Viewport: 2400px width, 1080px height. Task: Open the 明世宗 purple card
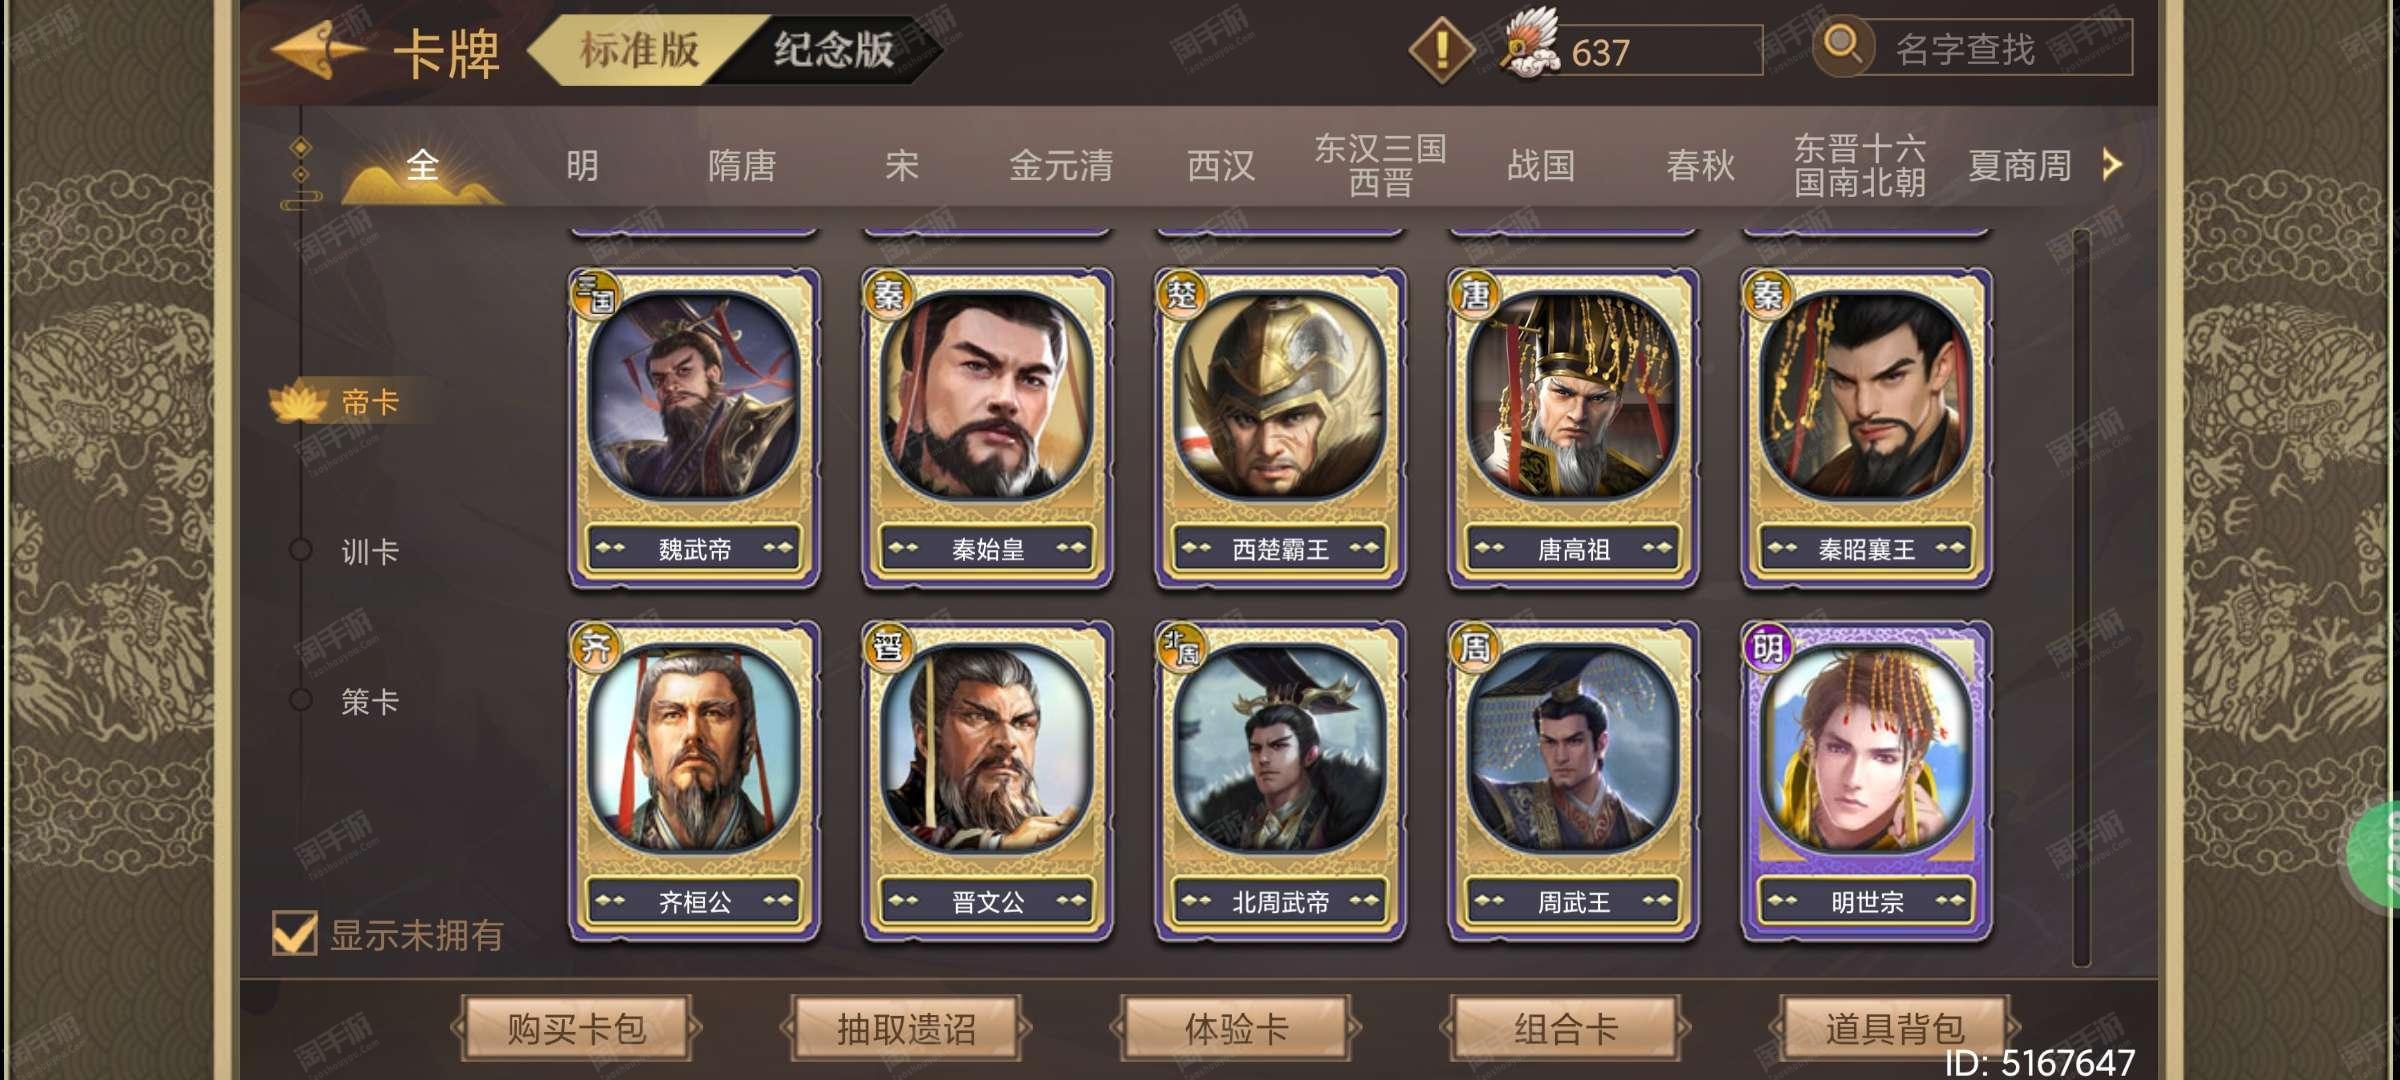(x=1866, y=782)
